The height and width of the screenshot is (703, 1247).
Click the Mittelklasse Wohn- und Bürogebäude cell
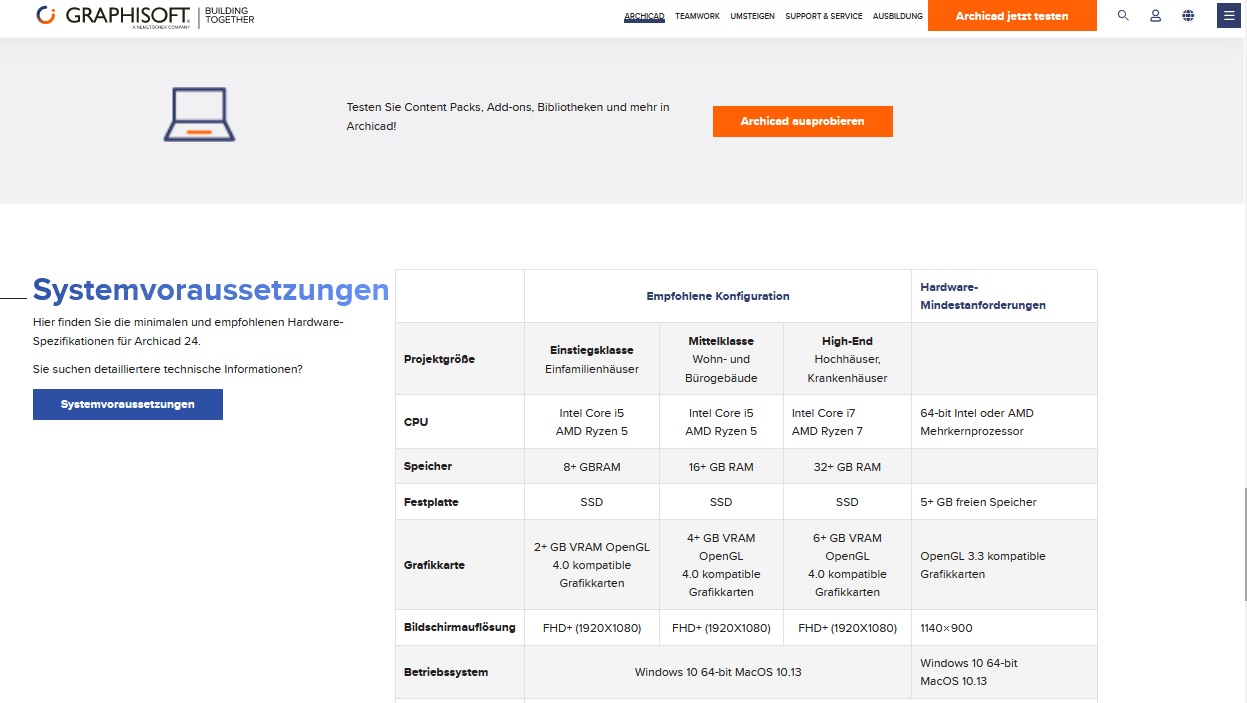click(721, 359)
